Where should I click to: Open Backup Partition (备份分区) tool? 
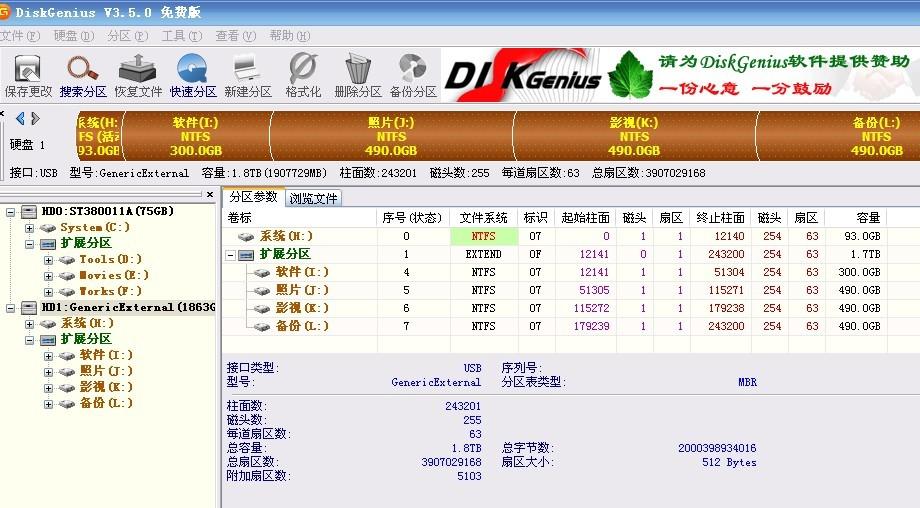[x=413, y=75]
